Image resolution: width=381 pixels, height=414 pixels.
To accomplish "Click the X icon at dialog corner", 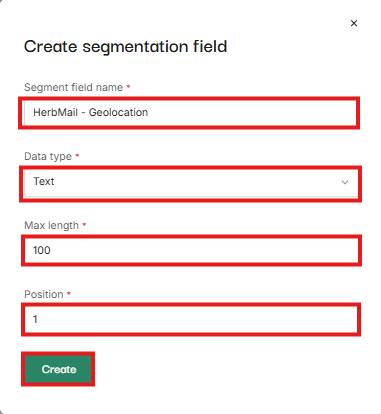I will pos(354,23).
